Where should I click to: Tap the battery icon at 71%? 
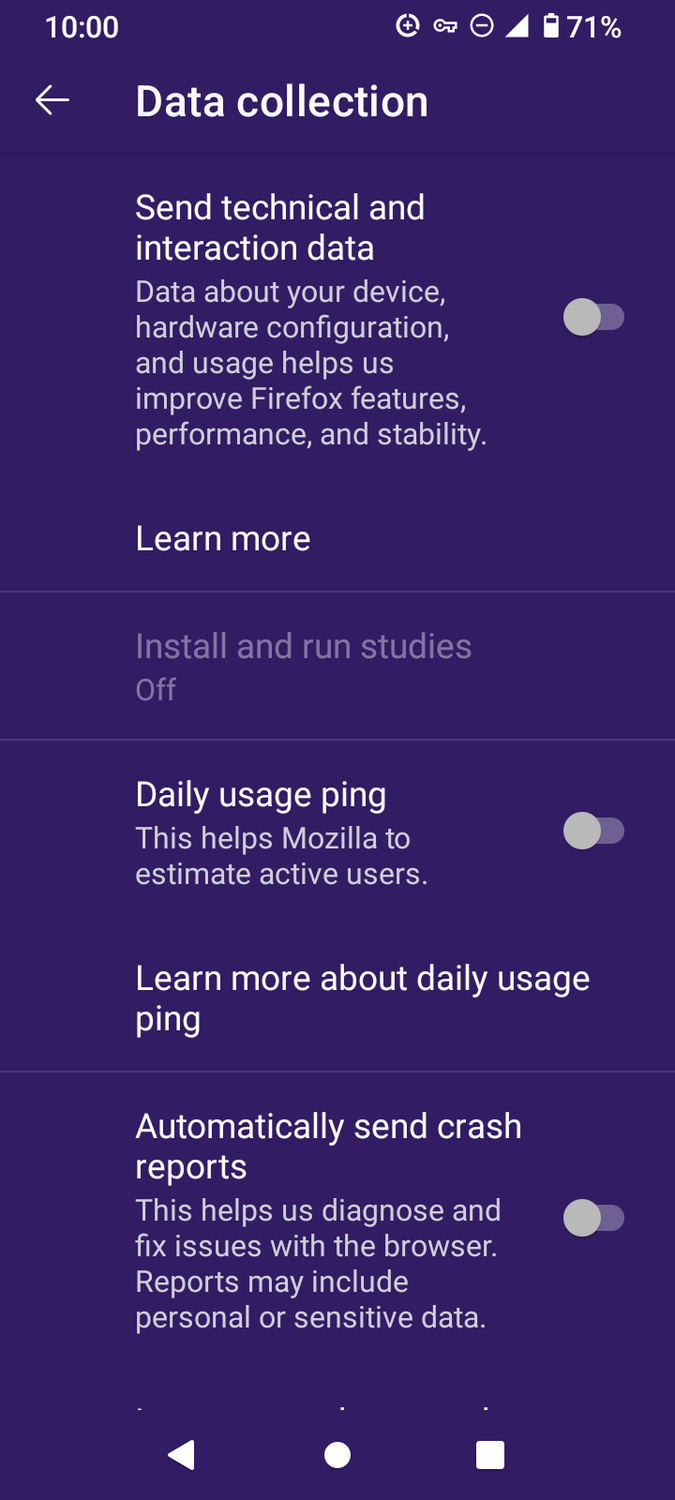(x=551, y=27)
